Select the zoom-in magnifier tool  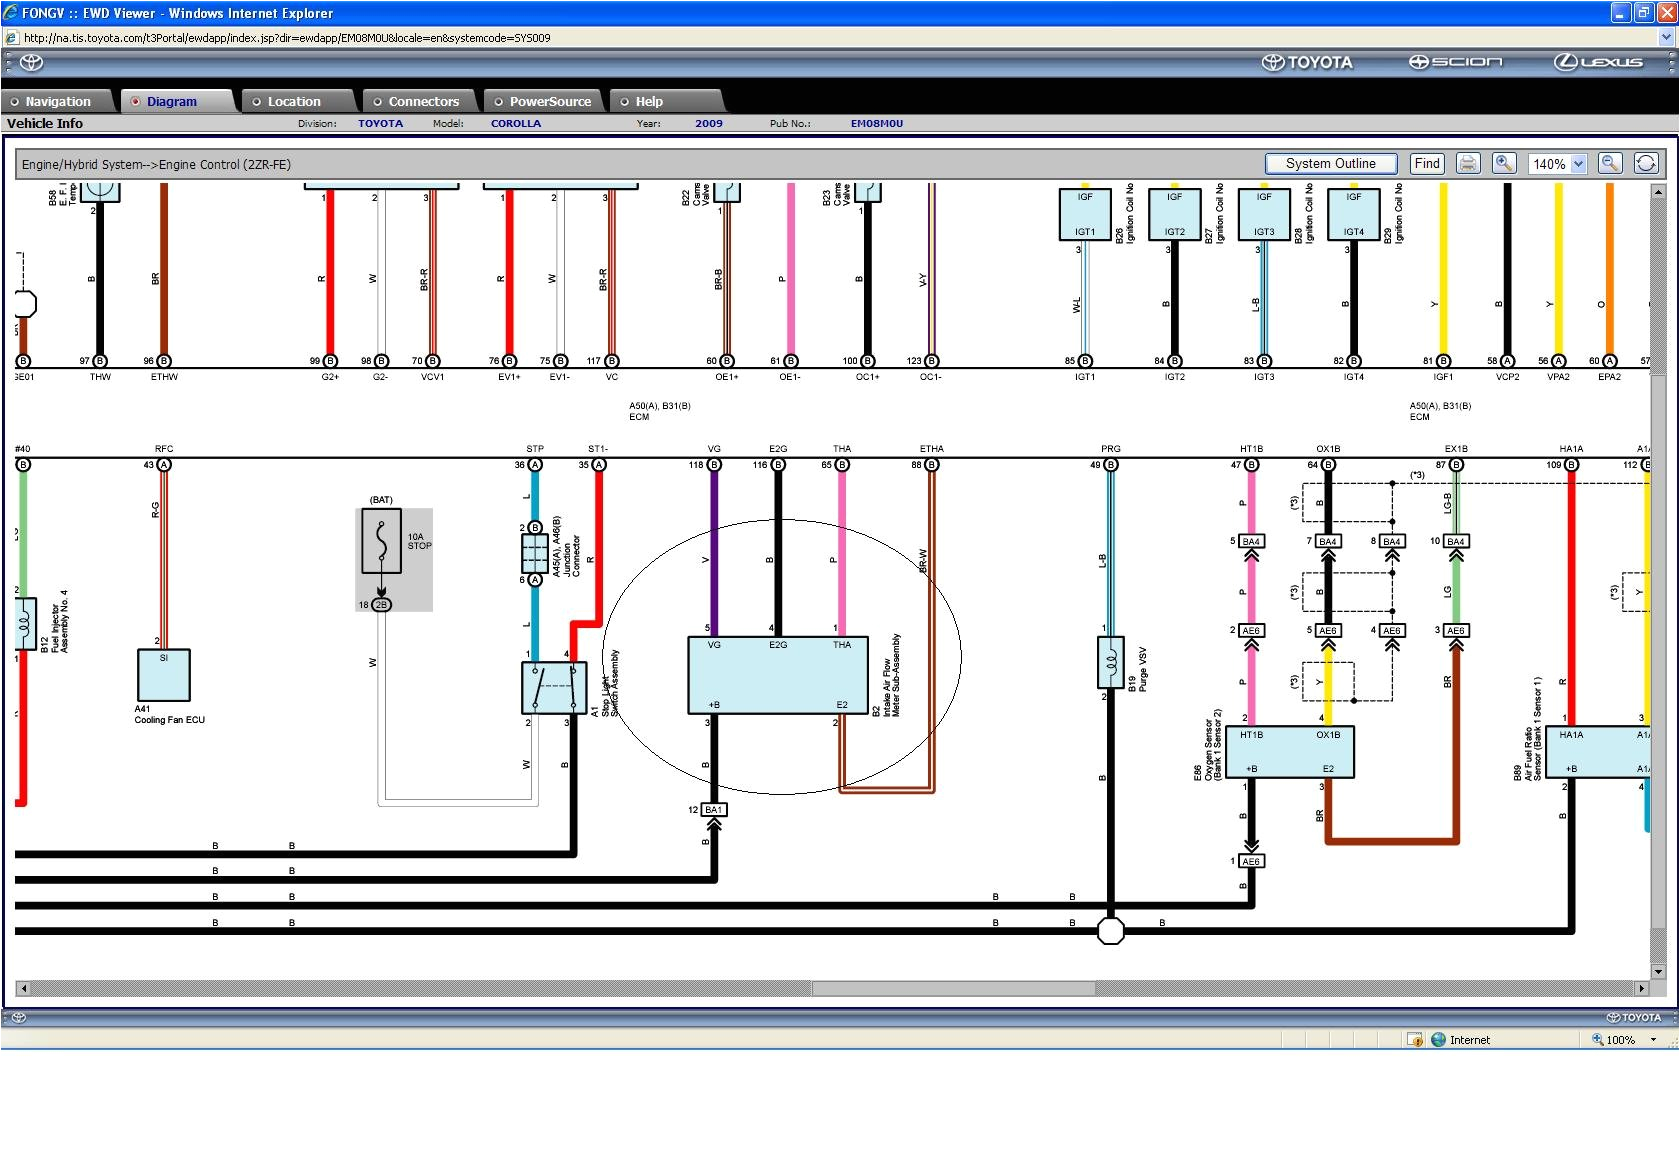coord(1504,164)
